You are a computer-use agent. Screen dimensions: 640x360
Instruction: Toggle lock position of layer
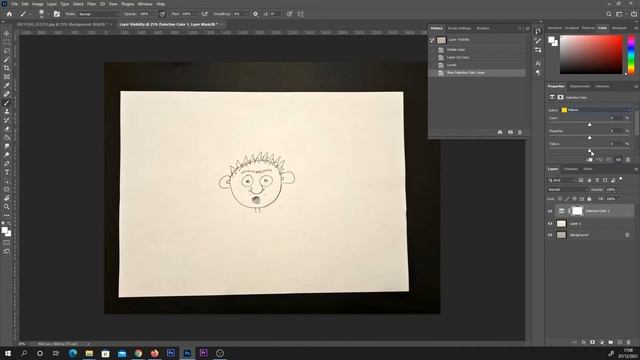click(574, 199)
